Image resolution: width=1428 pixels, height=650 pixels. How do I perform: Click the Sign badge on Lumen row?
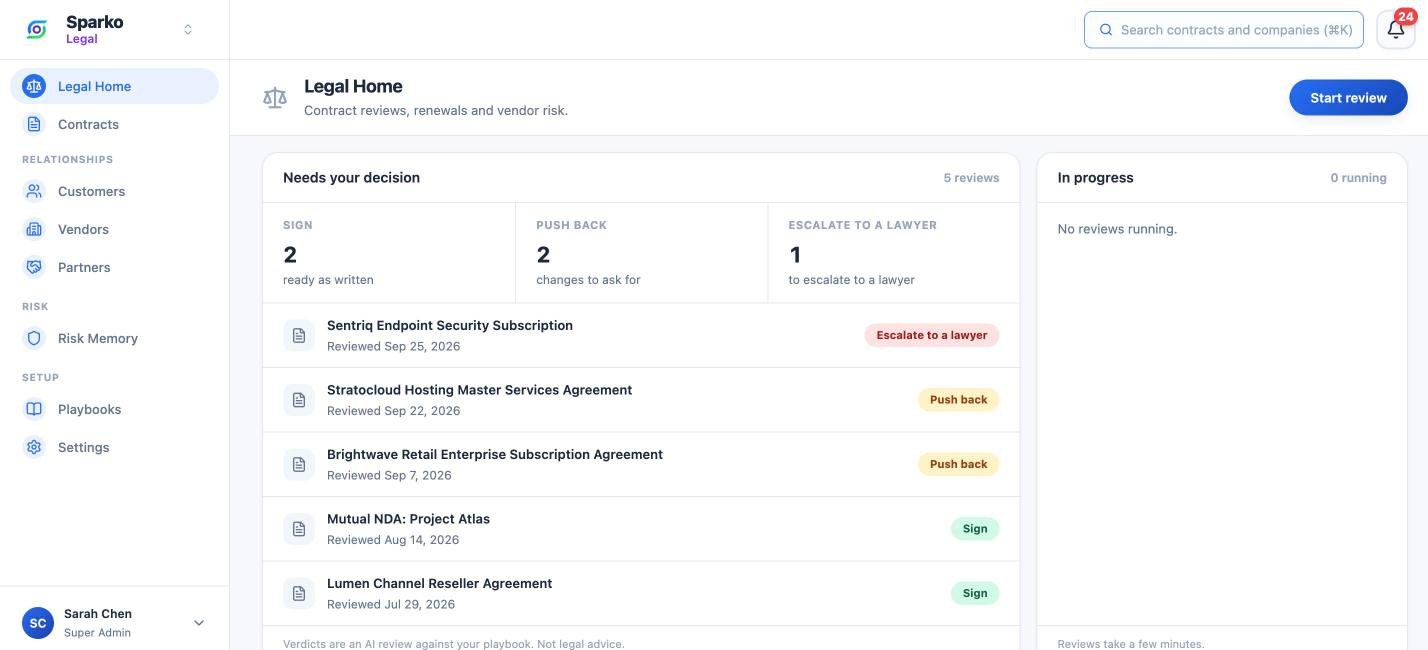[975, 593]
